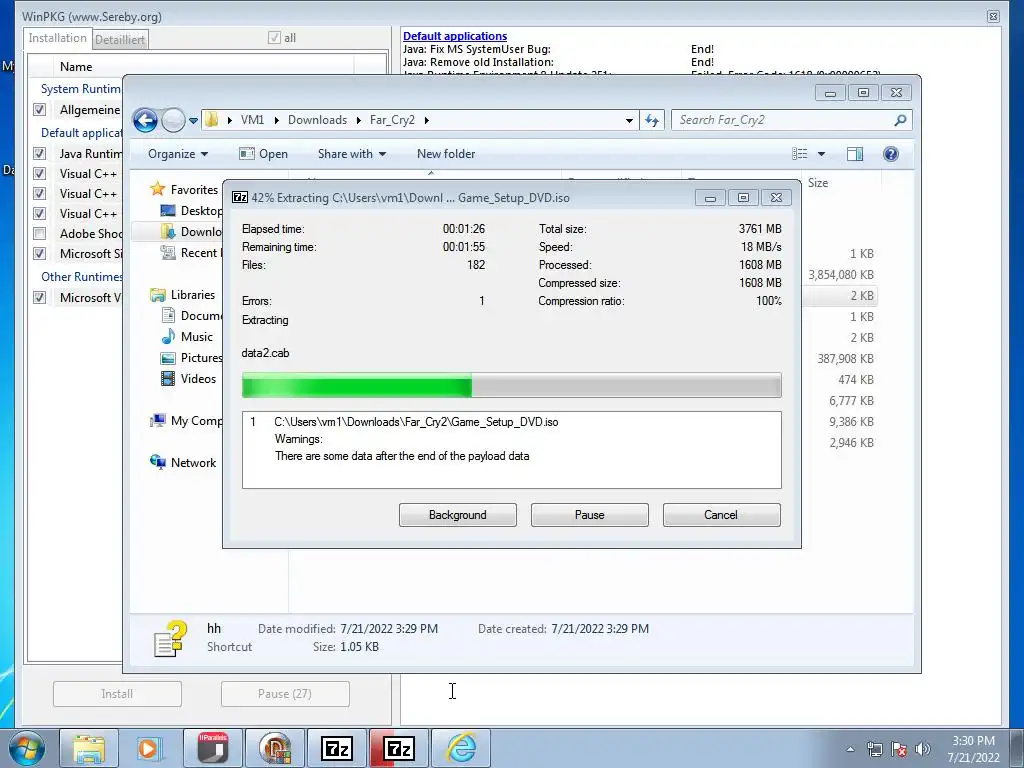Toggle Java Runtime checkbox in WinPKG

click(39, 153)
